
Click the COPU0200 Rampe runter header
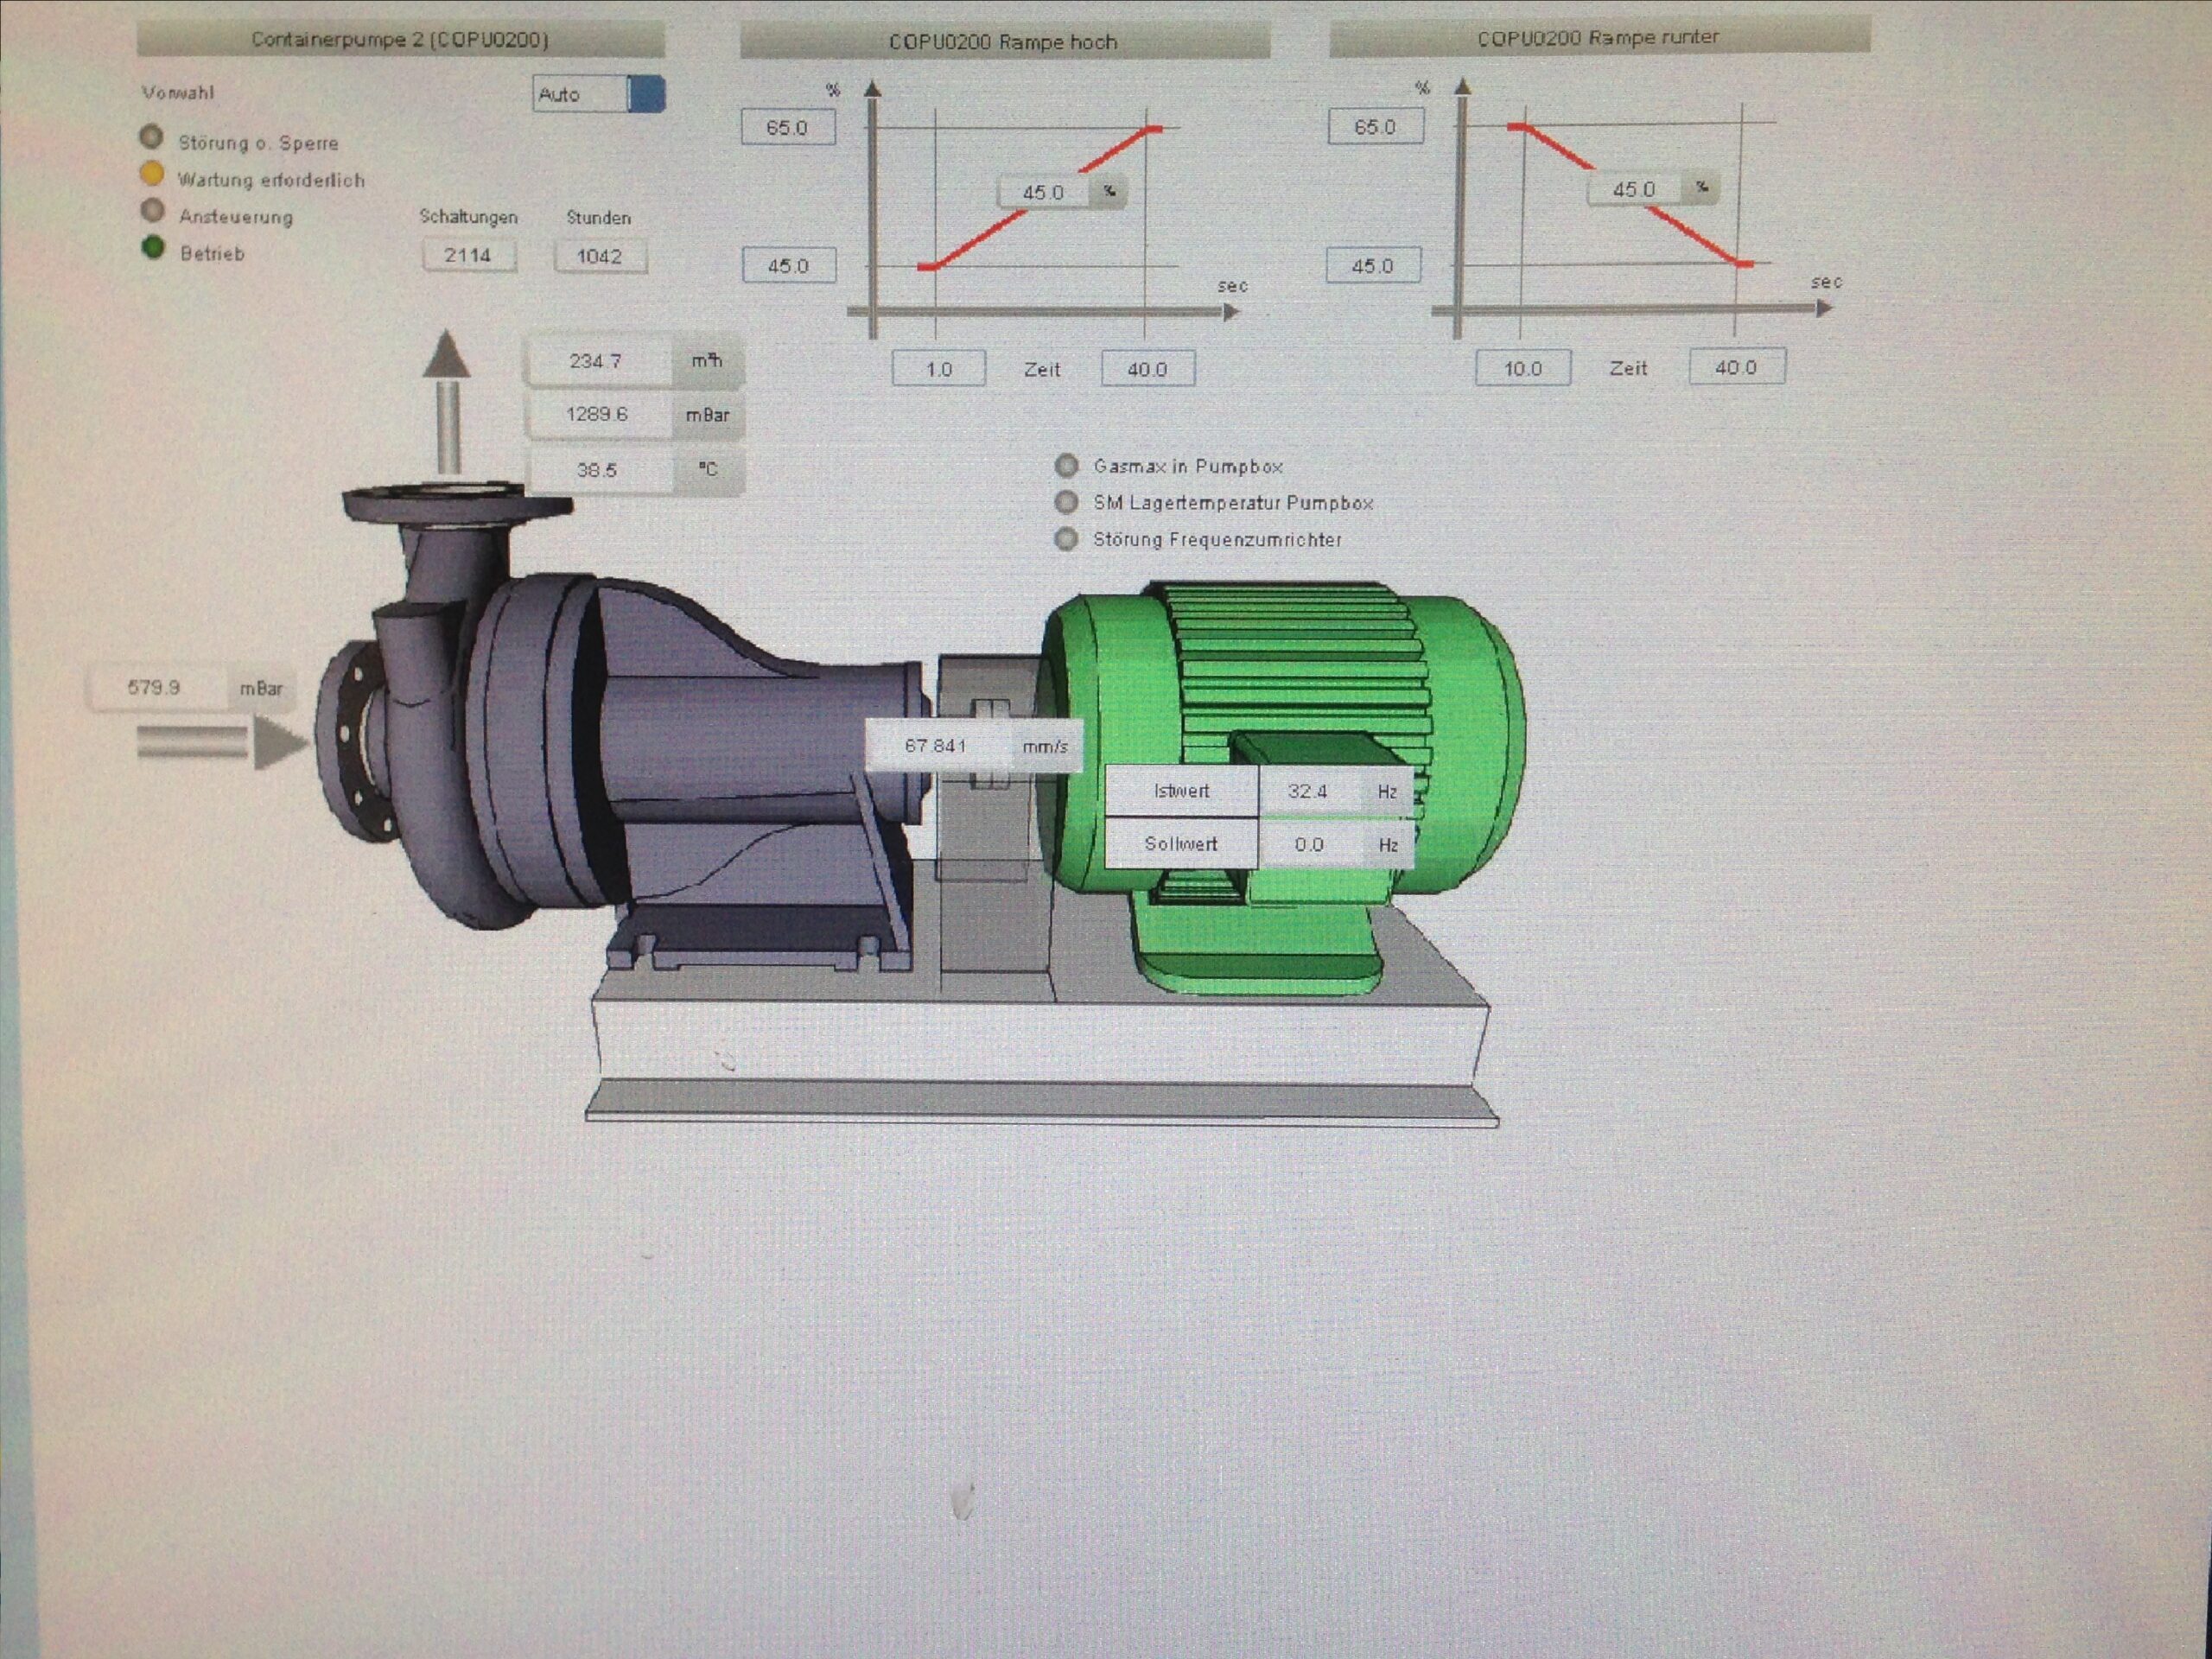coord(1598,38)
